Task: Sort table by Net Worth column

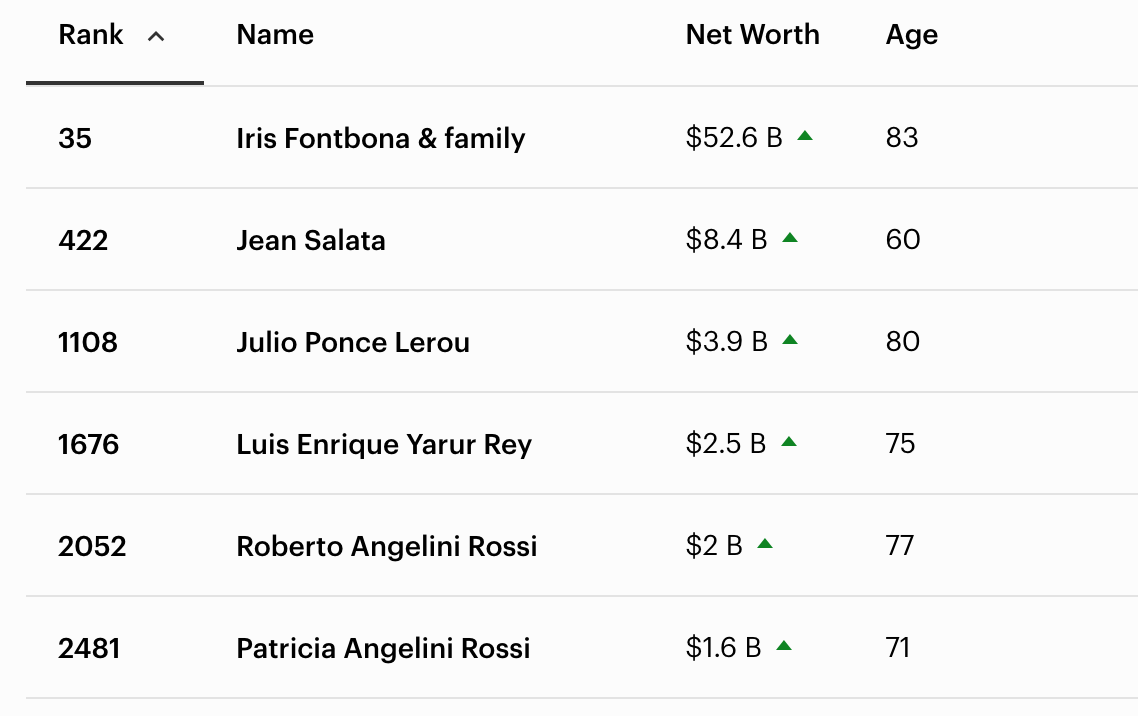Action: coord(752,35)
